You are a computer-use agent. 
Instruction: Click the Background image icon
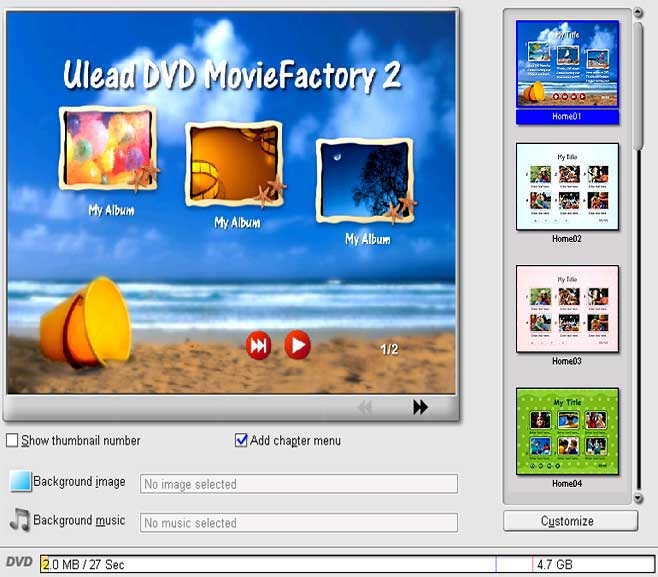(x=20, y=481)
